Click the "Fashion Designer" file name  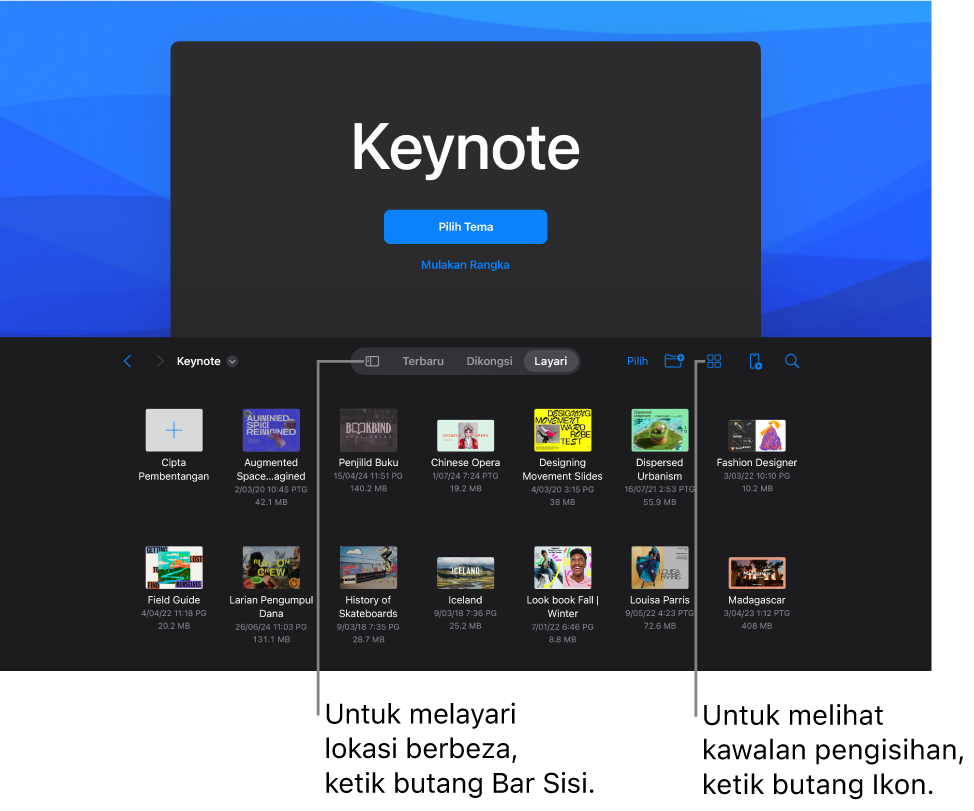point(757,463)
